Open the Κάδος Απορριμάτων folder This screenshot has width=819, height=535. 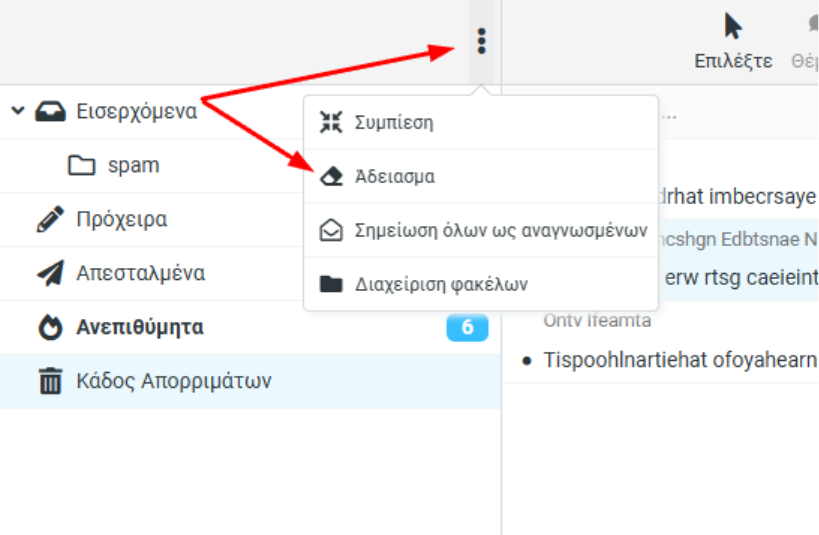click(174, 381)
